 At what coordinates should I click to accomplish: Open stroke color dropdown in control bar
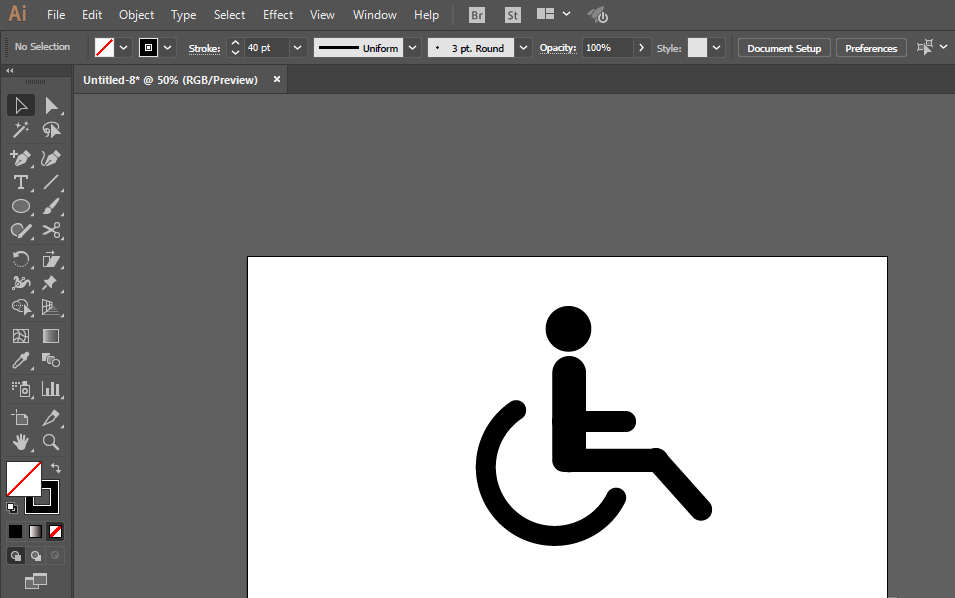point(167,47)
